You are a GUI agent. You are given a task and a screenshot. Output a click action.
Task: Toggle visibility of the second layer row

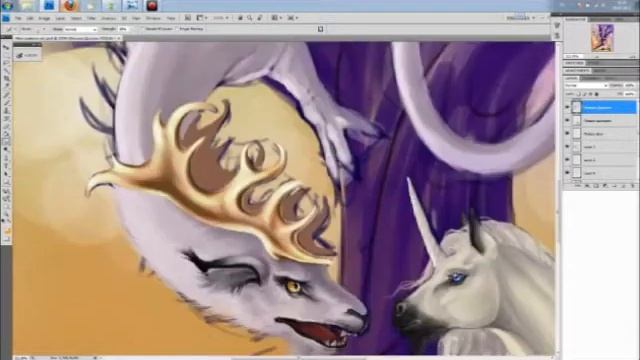[x=567, y=120]
